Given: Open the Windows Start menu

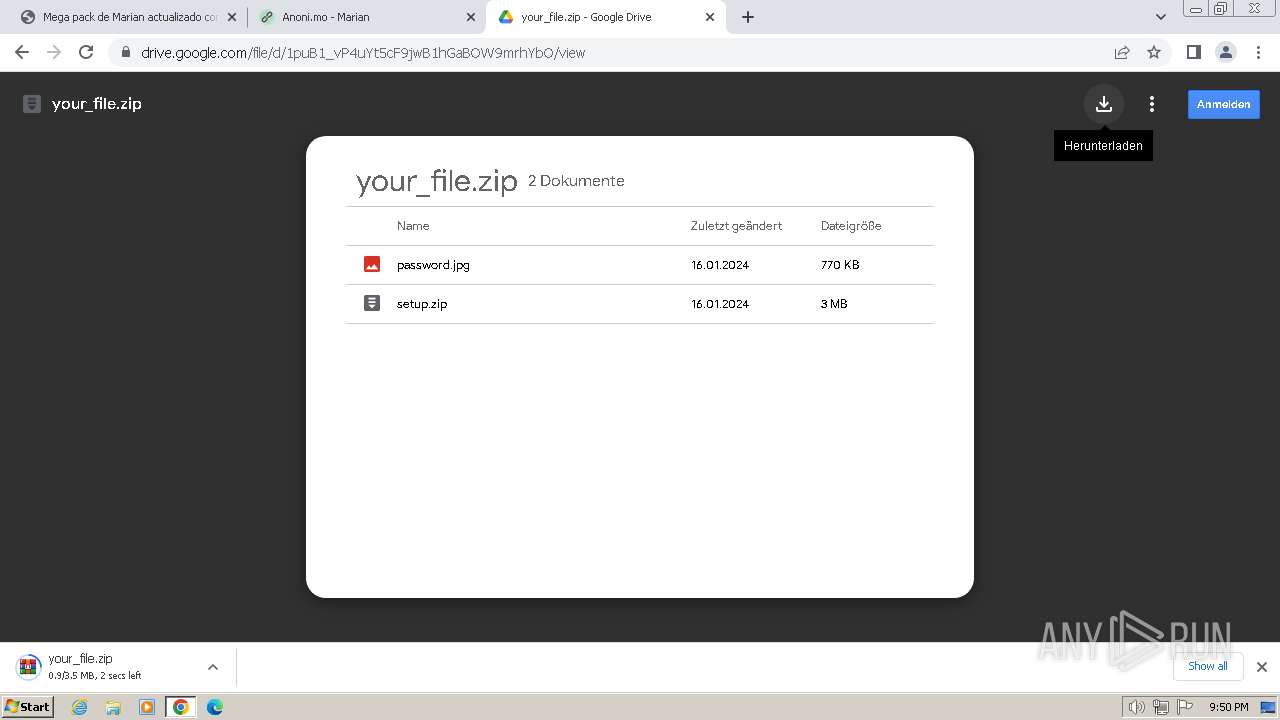Looking at the screenshot, I should [x=28, y=707].
